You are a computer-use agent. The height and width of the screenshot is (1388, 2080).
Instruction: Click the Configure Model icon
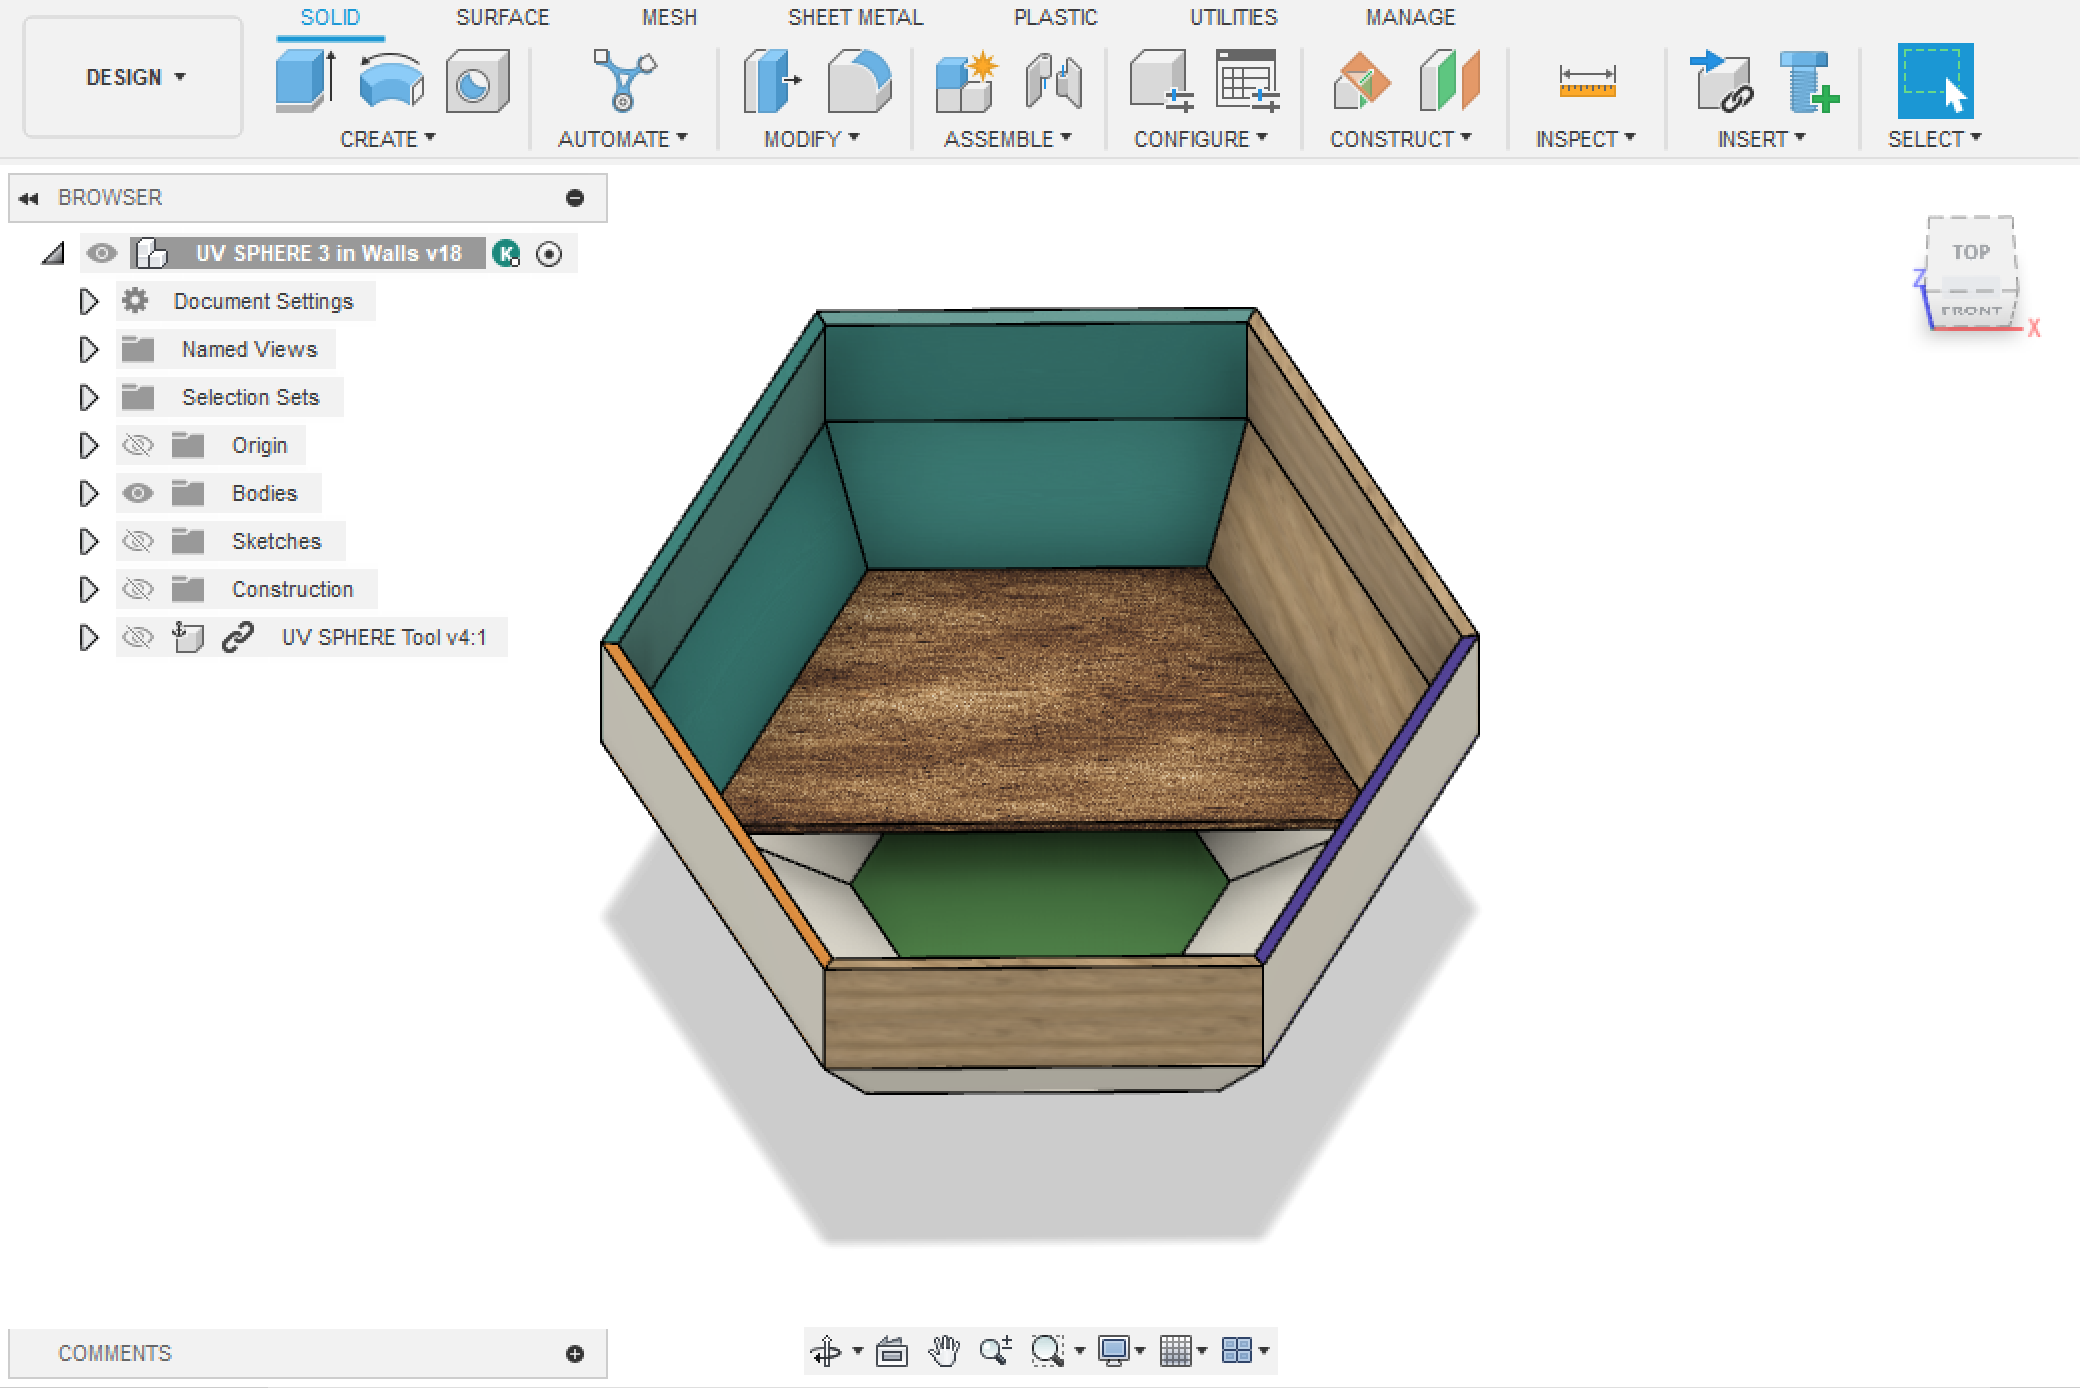click(1162, 81)
